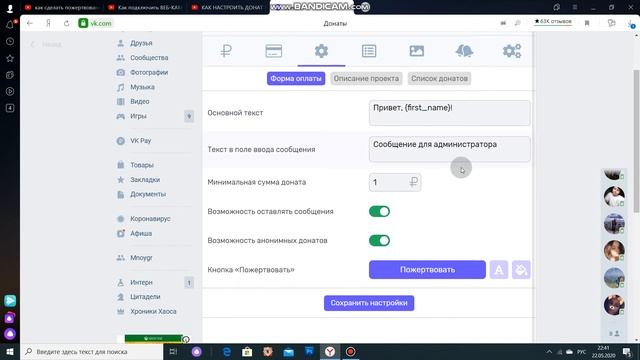Open the ruble donations tab icon
Image resolution: width=640 pixels, height=360 pixels.
pyautogui.click(x=226, y=51)
